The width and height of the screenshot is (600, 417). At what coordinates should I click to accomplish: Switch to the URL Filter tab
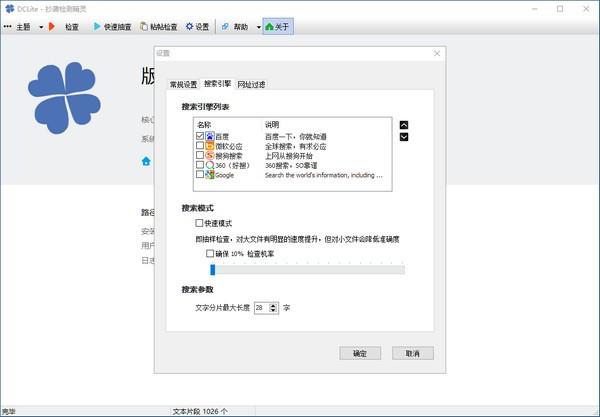point(251,84)
